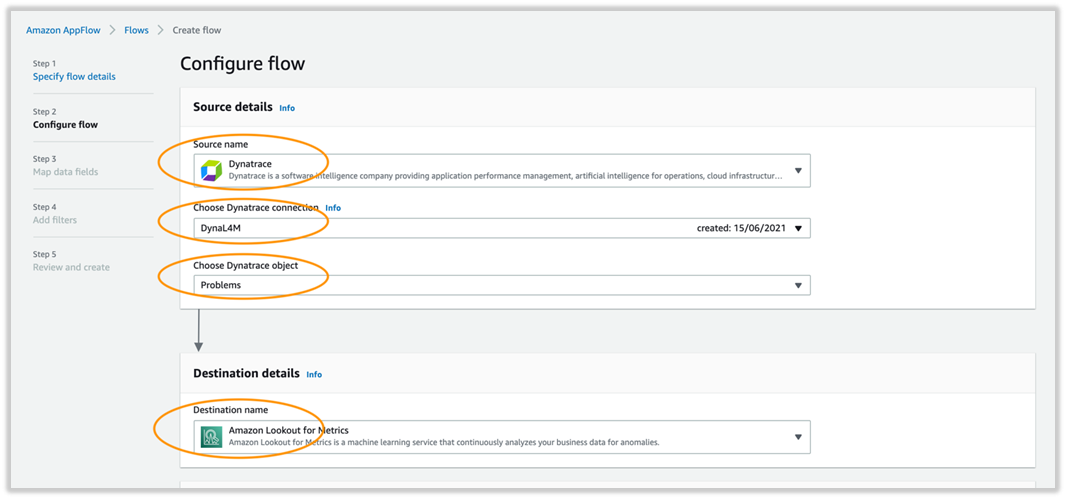Click the Source name label
Viewport: 1066px width, 499px height.
(x=220, y=144)
